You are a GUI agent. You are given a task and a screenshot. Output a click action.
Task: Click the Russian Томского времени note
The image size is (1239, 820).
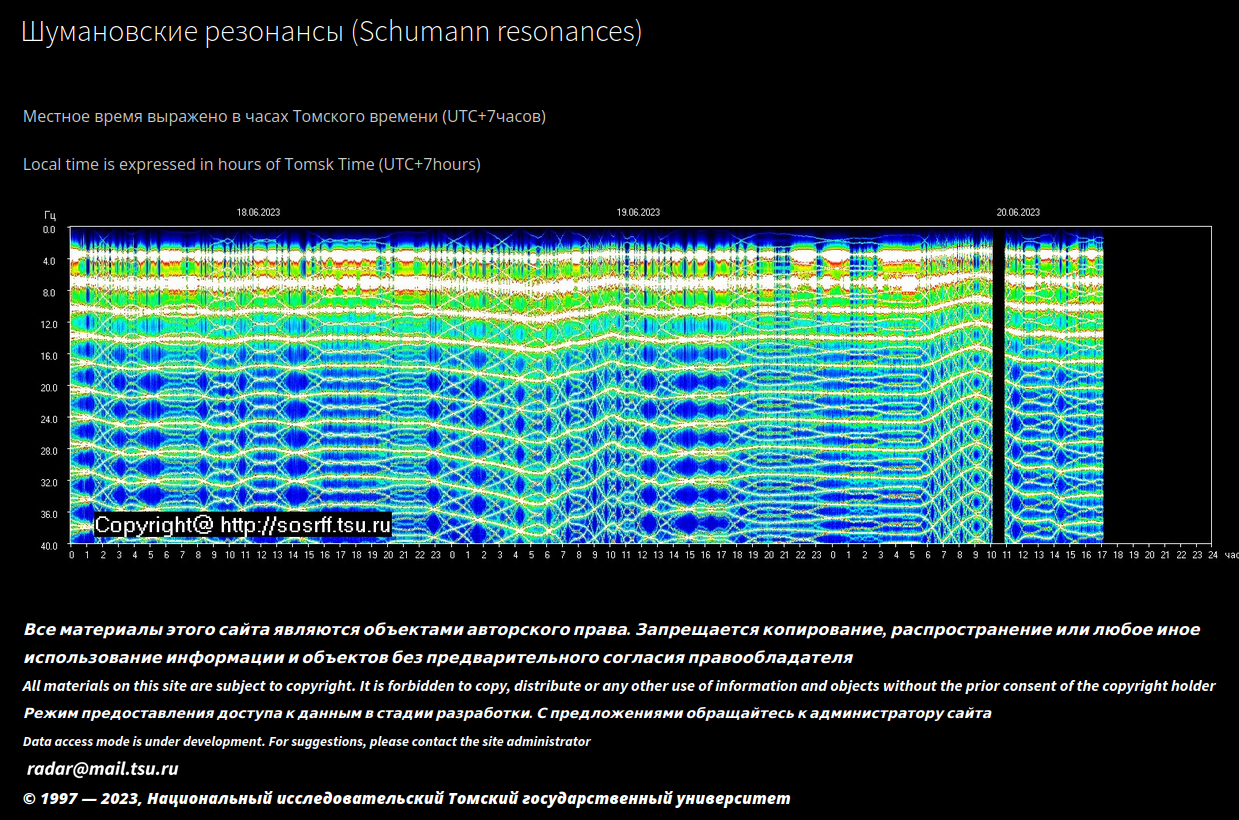[x=284, y=117]
